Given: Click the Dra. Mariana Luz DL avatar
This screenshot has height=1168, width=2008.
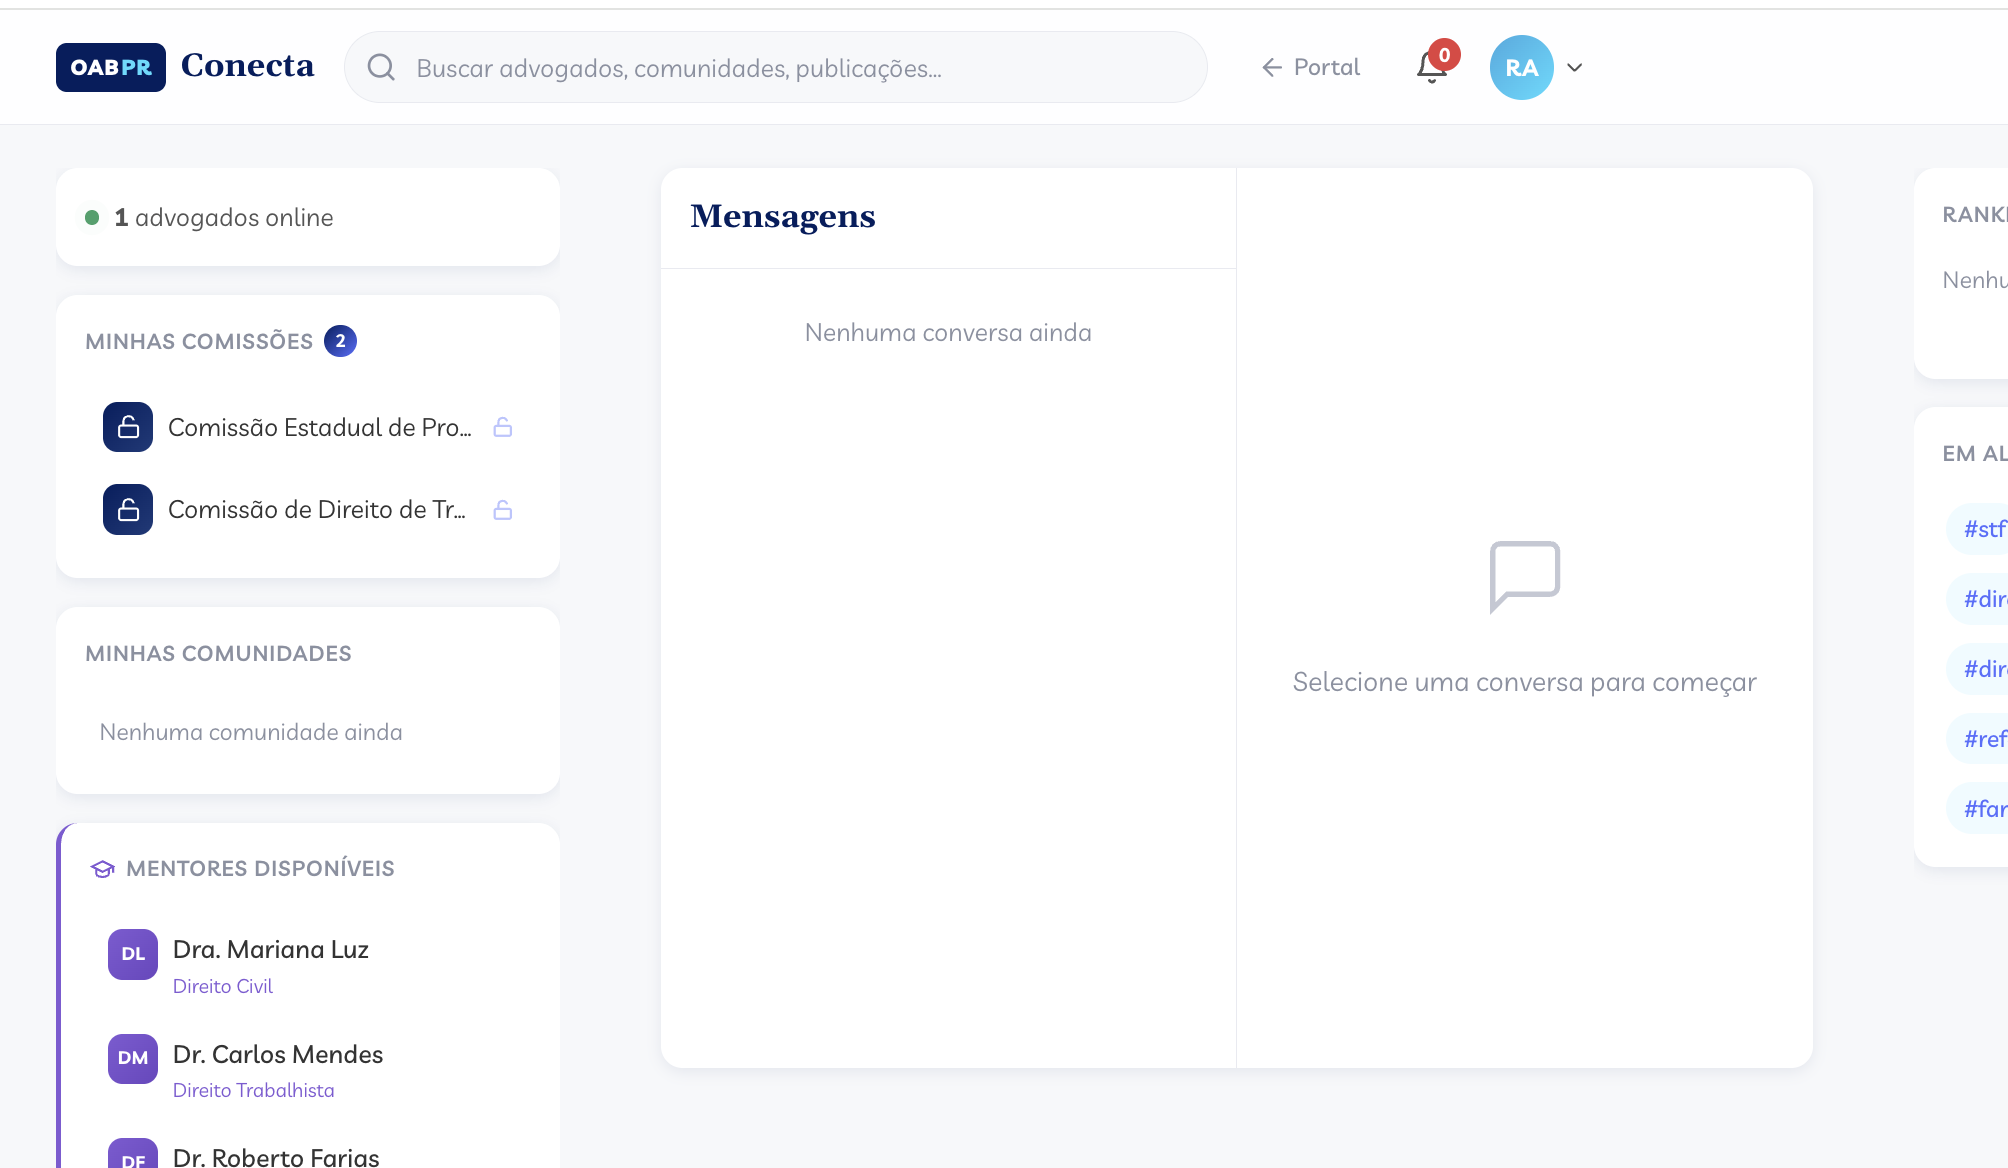Looking at the screenshot, I should pos(133,954).
